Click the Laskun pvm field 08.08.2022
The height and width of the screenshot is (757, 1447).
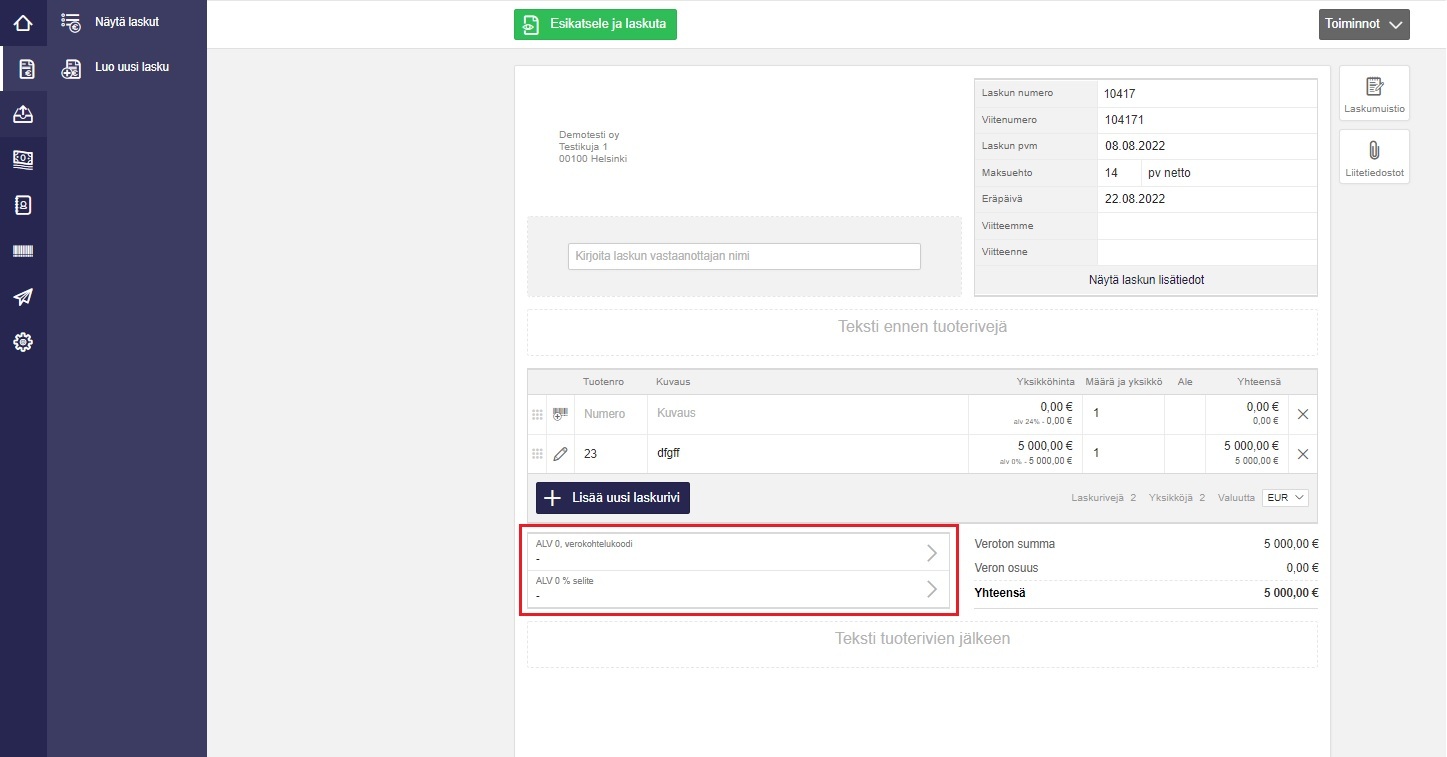coord(1207,146)
